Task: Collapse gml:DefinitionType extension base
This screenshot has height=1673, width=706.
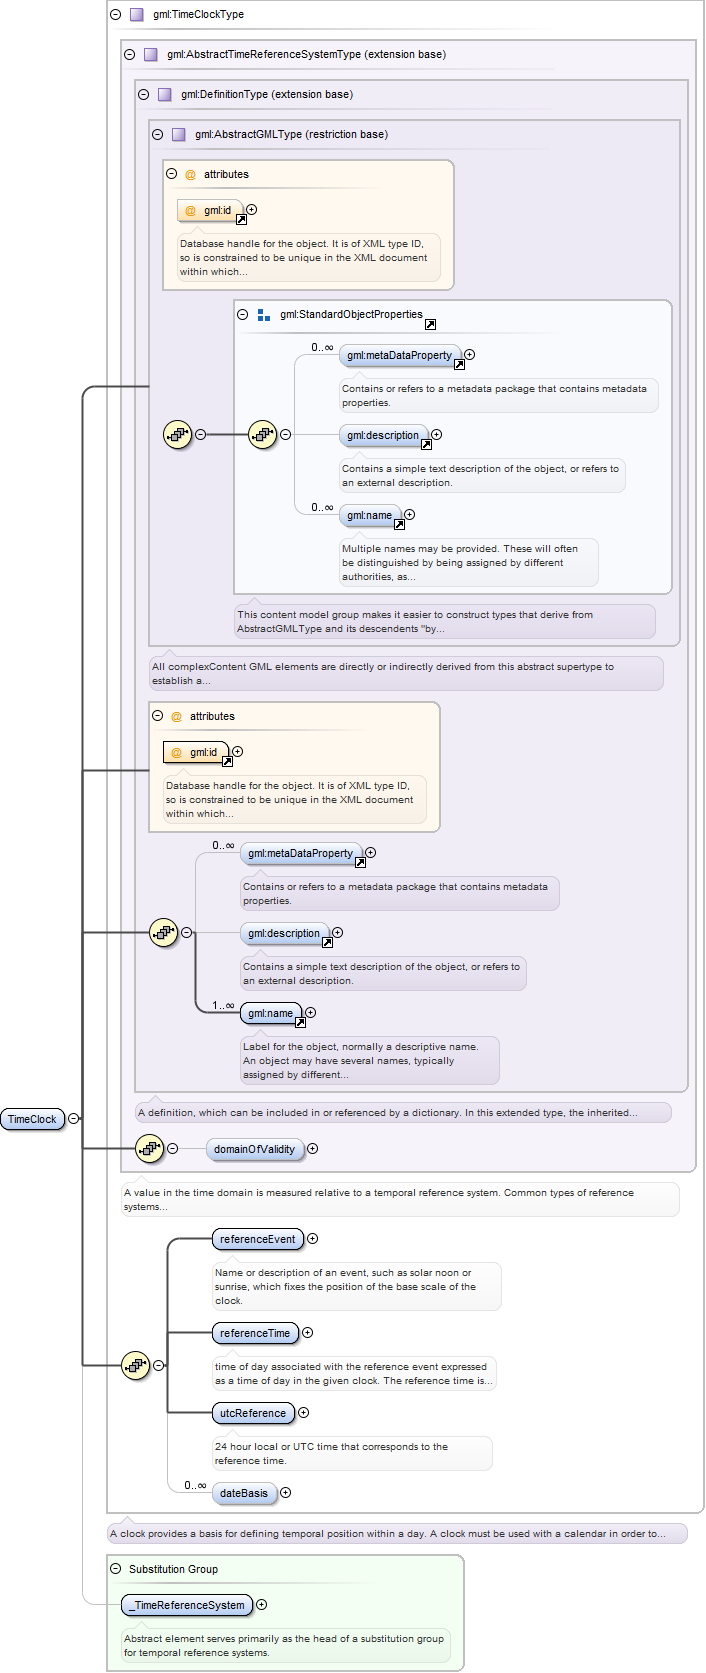Action: pyautogui.click(x=144, y=95)
